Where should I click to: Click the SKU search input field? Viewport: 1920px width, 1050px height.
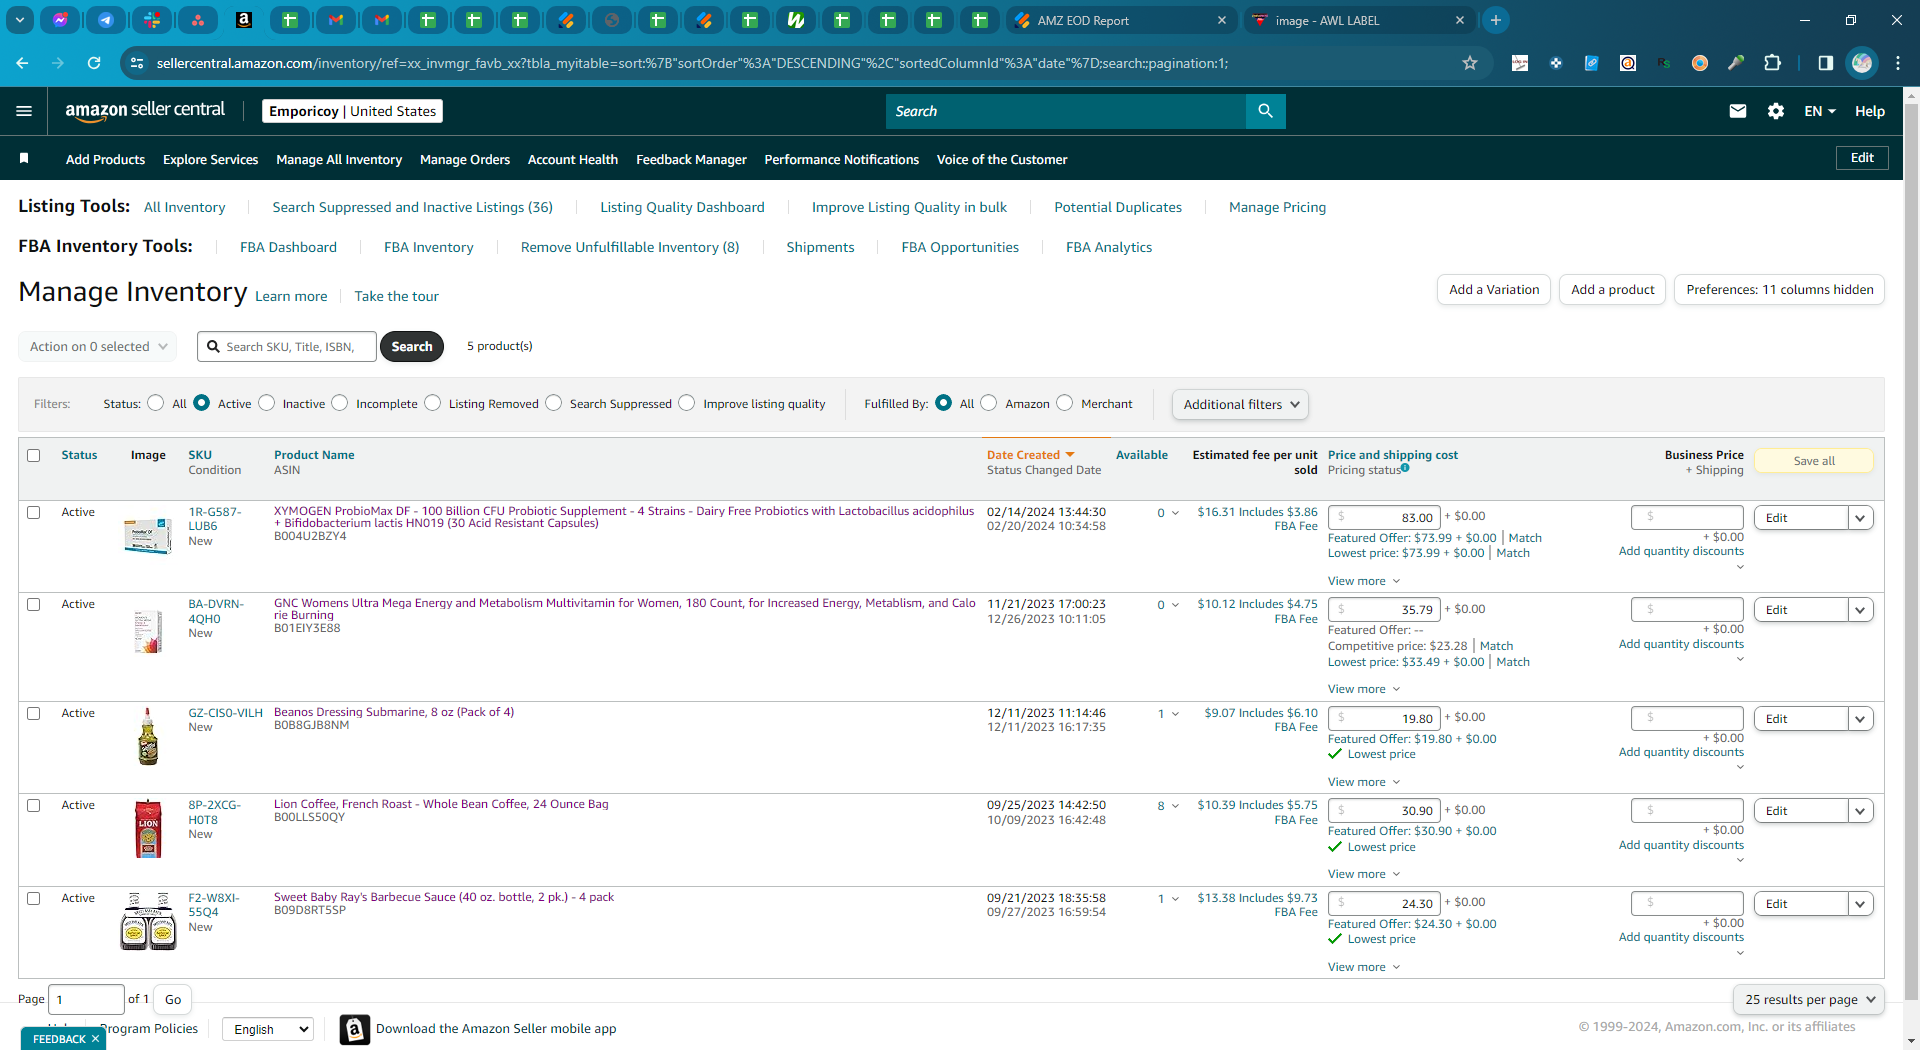(x=287, y=346)
